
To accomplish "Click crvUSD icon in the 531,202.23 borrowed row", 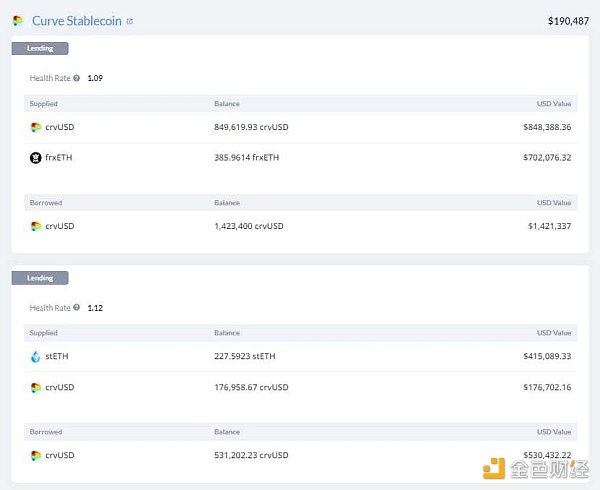I will 36,455.
